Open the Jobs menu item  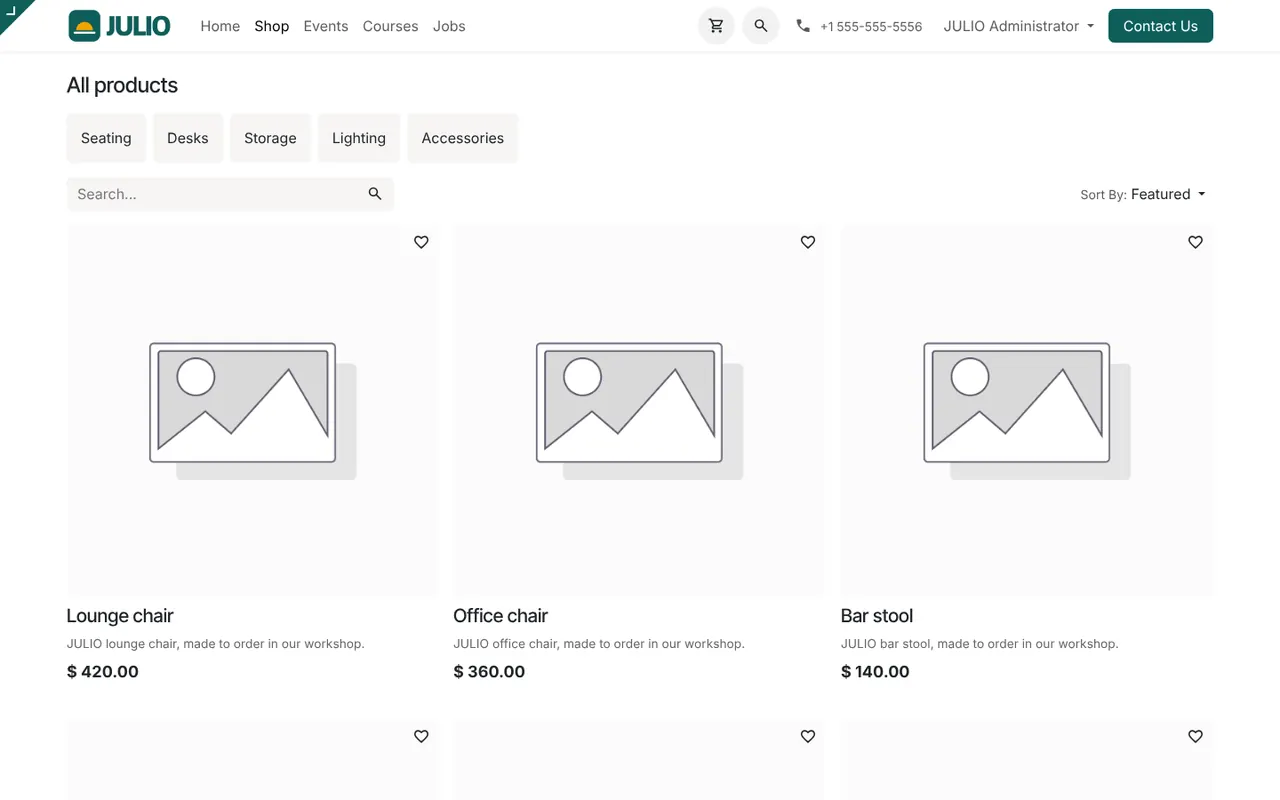(x=449, y=26)
